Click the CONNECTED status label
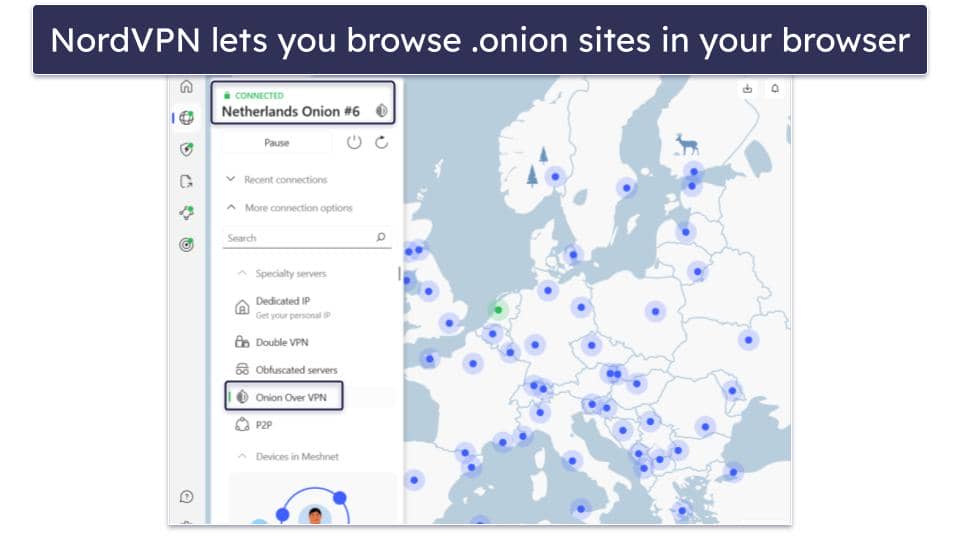The image size is (960, 540). 259,96
